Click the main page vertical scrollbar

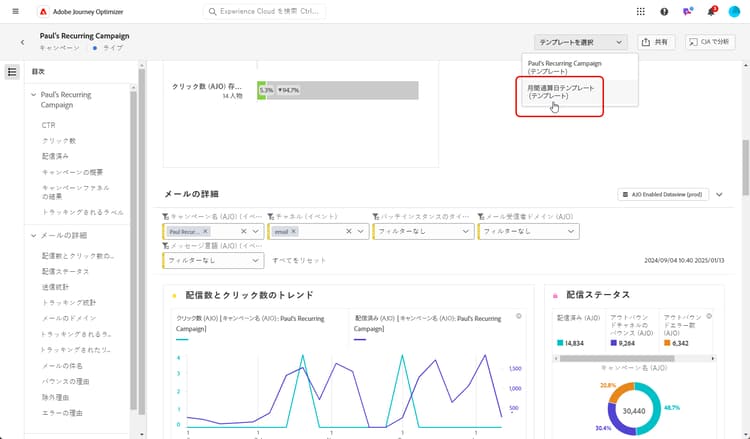click(x=746, y=167)
